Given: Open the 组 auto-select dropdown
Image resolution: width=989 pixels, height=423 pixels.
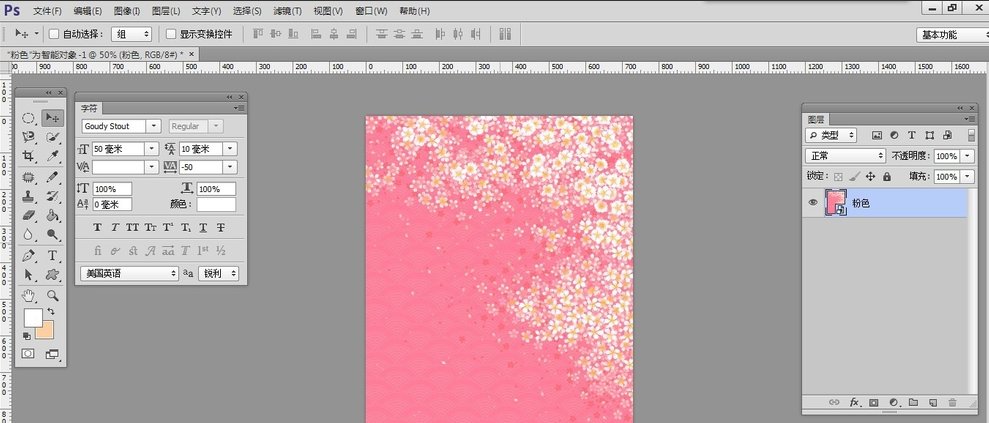Looking at the screenshot, I should 131,34.
